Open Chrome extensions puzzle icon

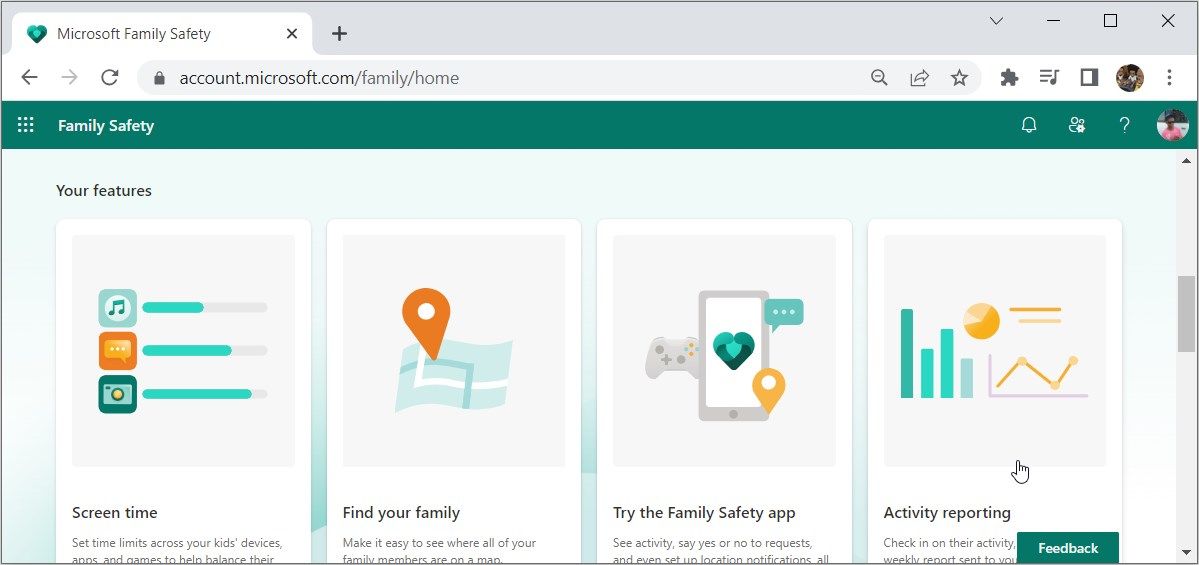(1009, 77)
